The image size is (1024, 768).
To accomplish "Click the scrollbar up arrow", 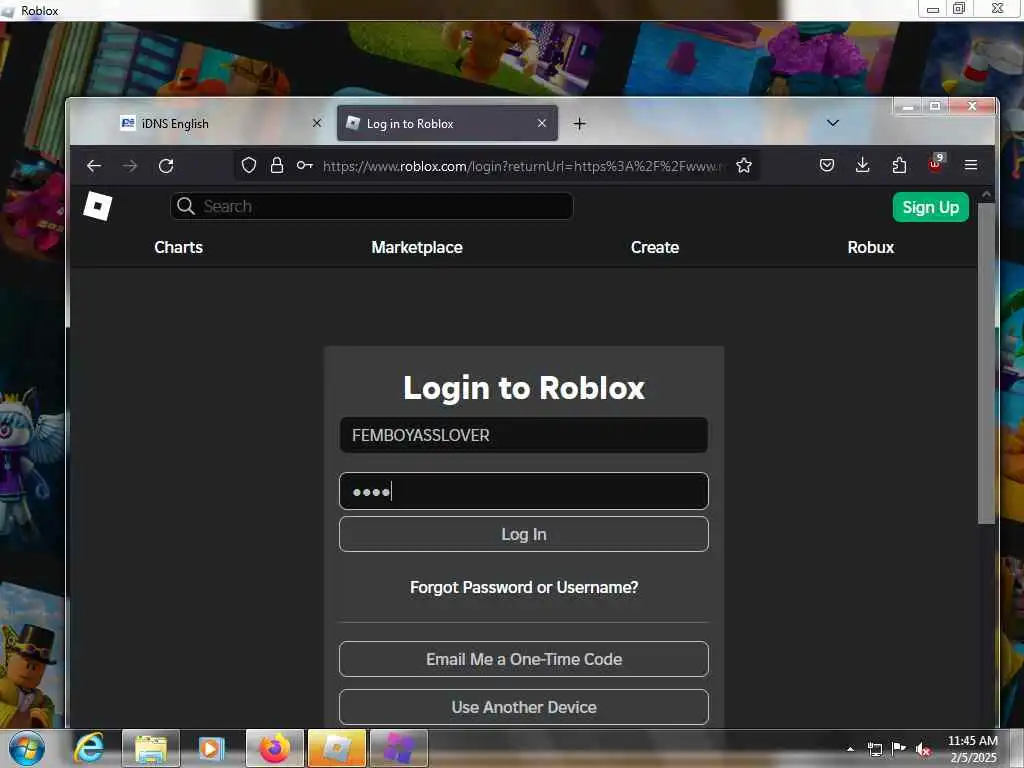I will 986,194.
